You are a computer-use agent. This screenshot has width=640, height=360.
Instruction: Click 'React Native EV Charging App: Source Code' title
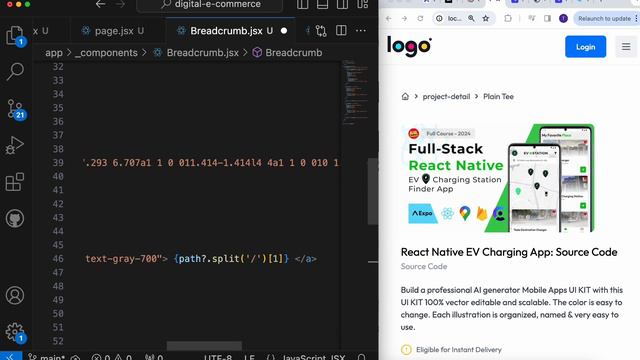click(509, 252)
